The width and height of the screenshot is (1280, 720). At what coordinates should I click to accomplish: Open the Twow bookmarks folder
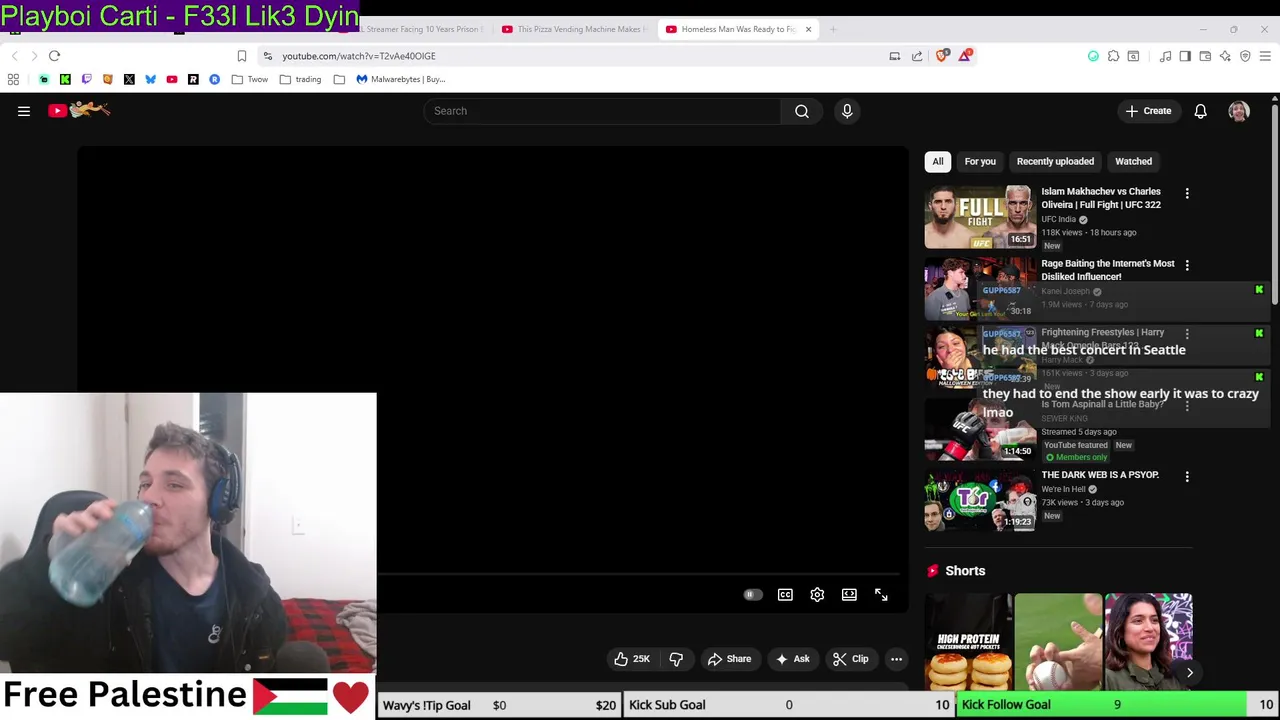pos(249,79)
